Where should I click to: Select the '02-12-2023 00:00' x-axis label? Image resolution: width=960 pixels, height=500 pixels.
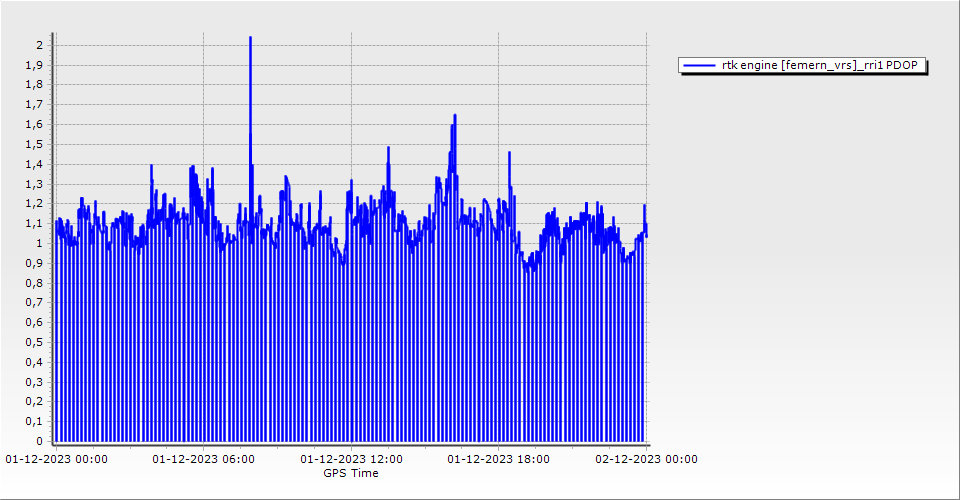(646, 459)
